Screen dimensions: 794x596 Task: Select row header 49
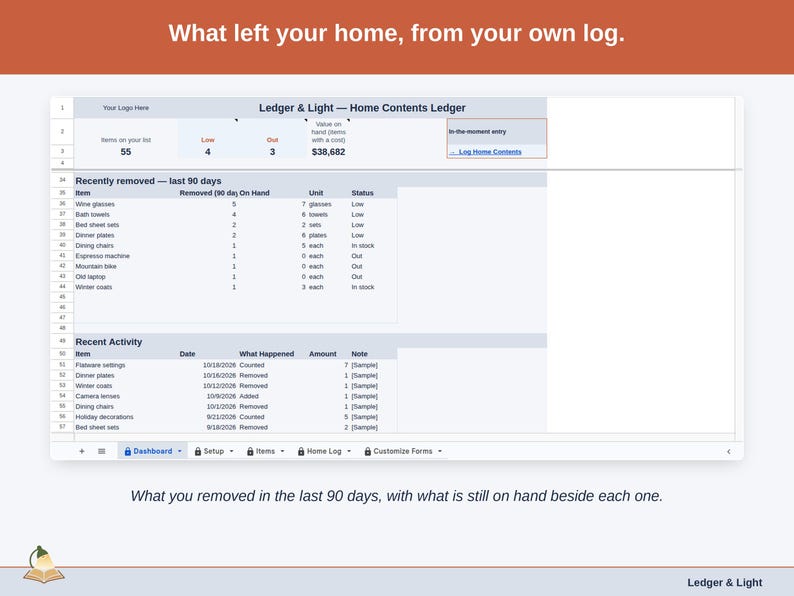point(62,341)
